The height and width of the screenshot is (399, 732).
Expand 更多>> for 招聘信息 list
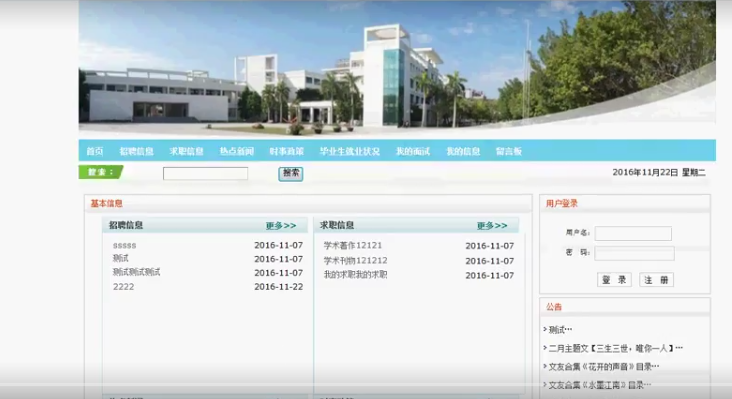[281, 226]
